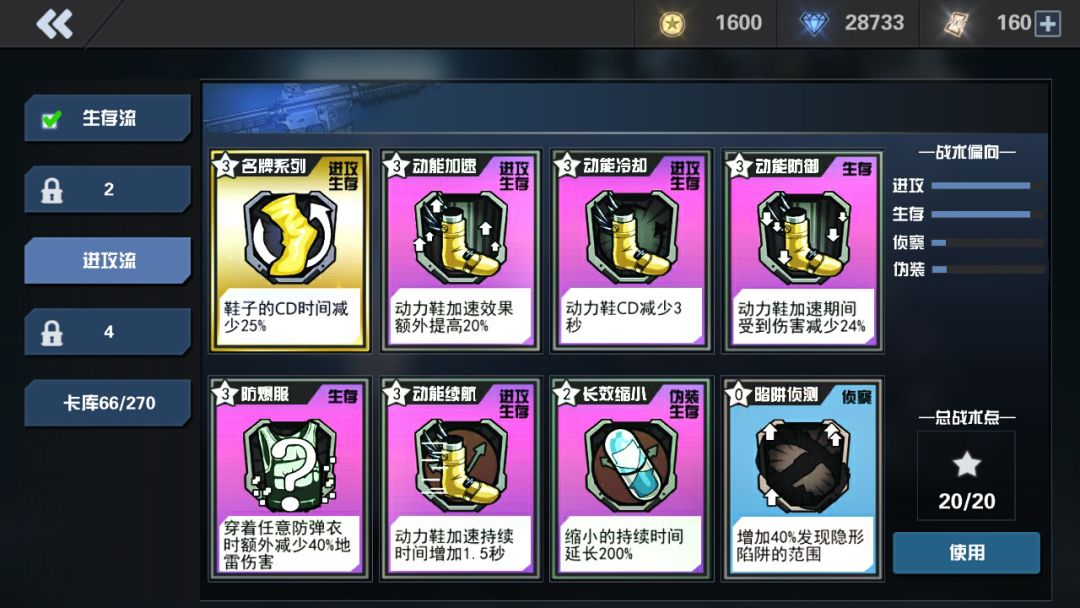This screenshot has width=1080, height=608.
Task: Switch to the 进攻流 tab
Action: coord(107,260)
